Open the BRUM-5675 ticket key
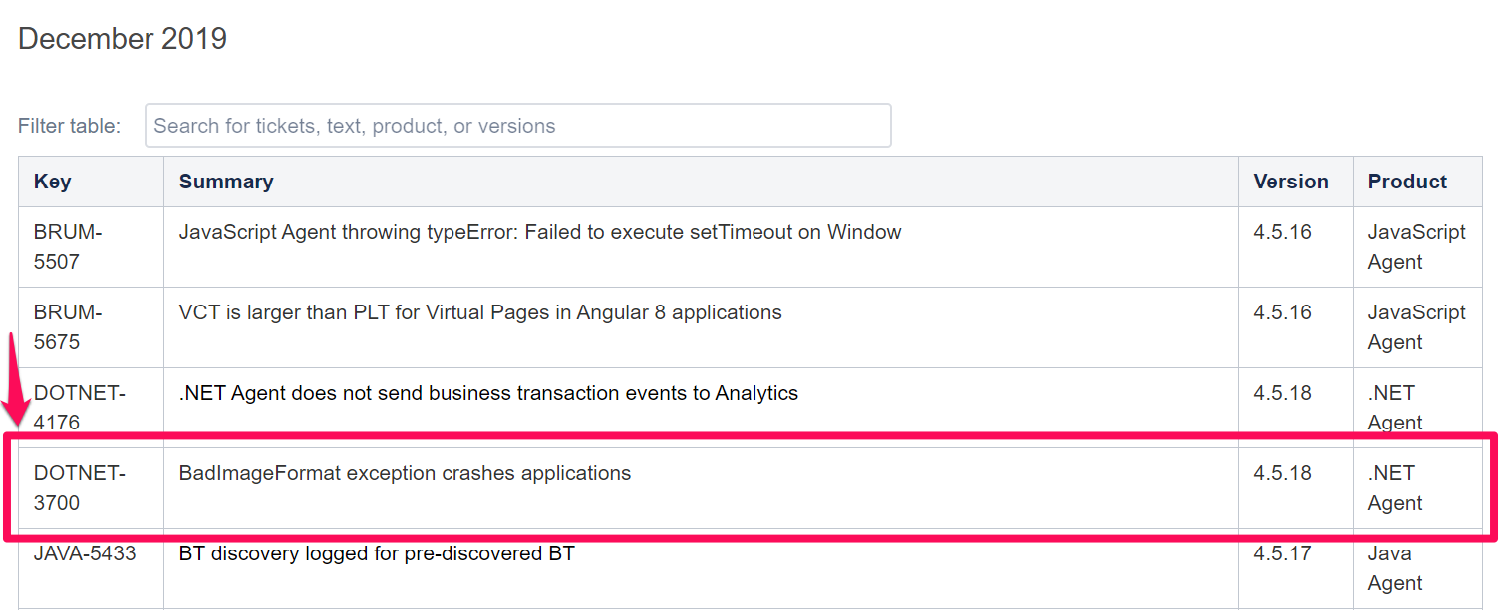 point(68,327)
